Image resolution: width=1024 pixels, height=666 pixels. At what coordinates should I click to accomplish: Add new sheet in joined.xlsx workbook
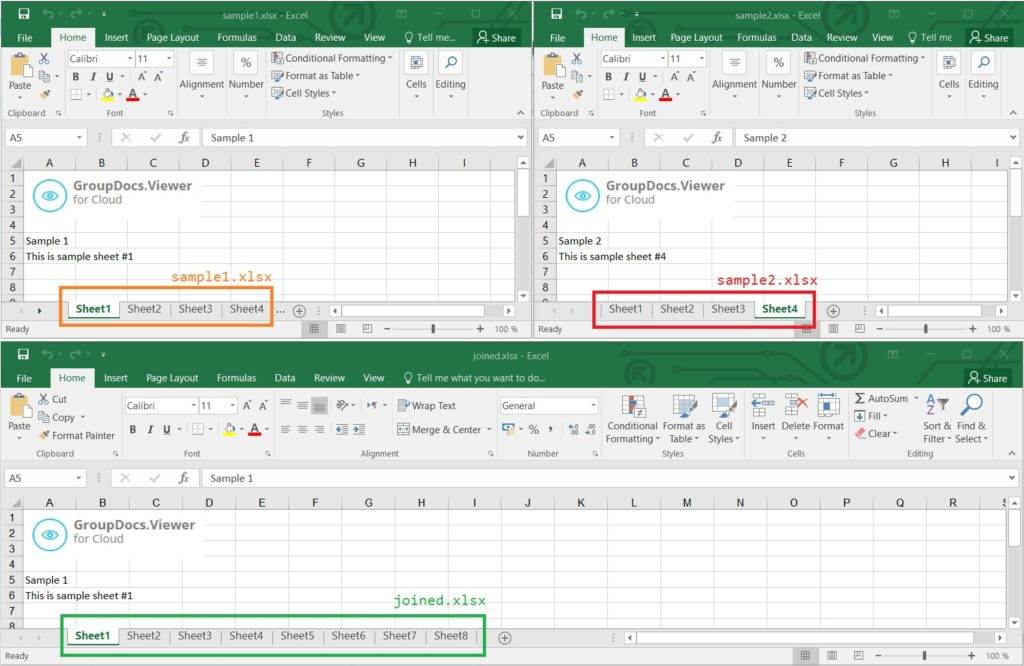point(505,637)
